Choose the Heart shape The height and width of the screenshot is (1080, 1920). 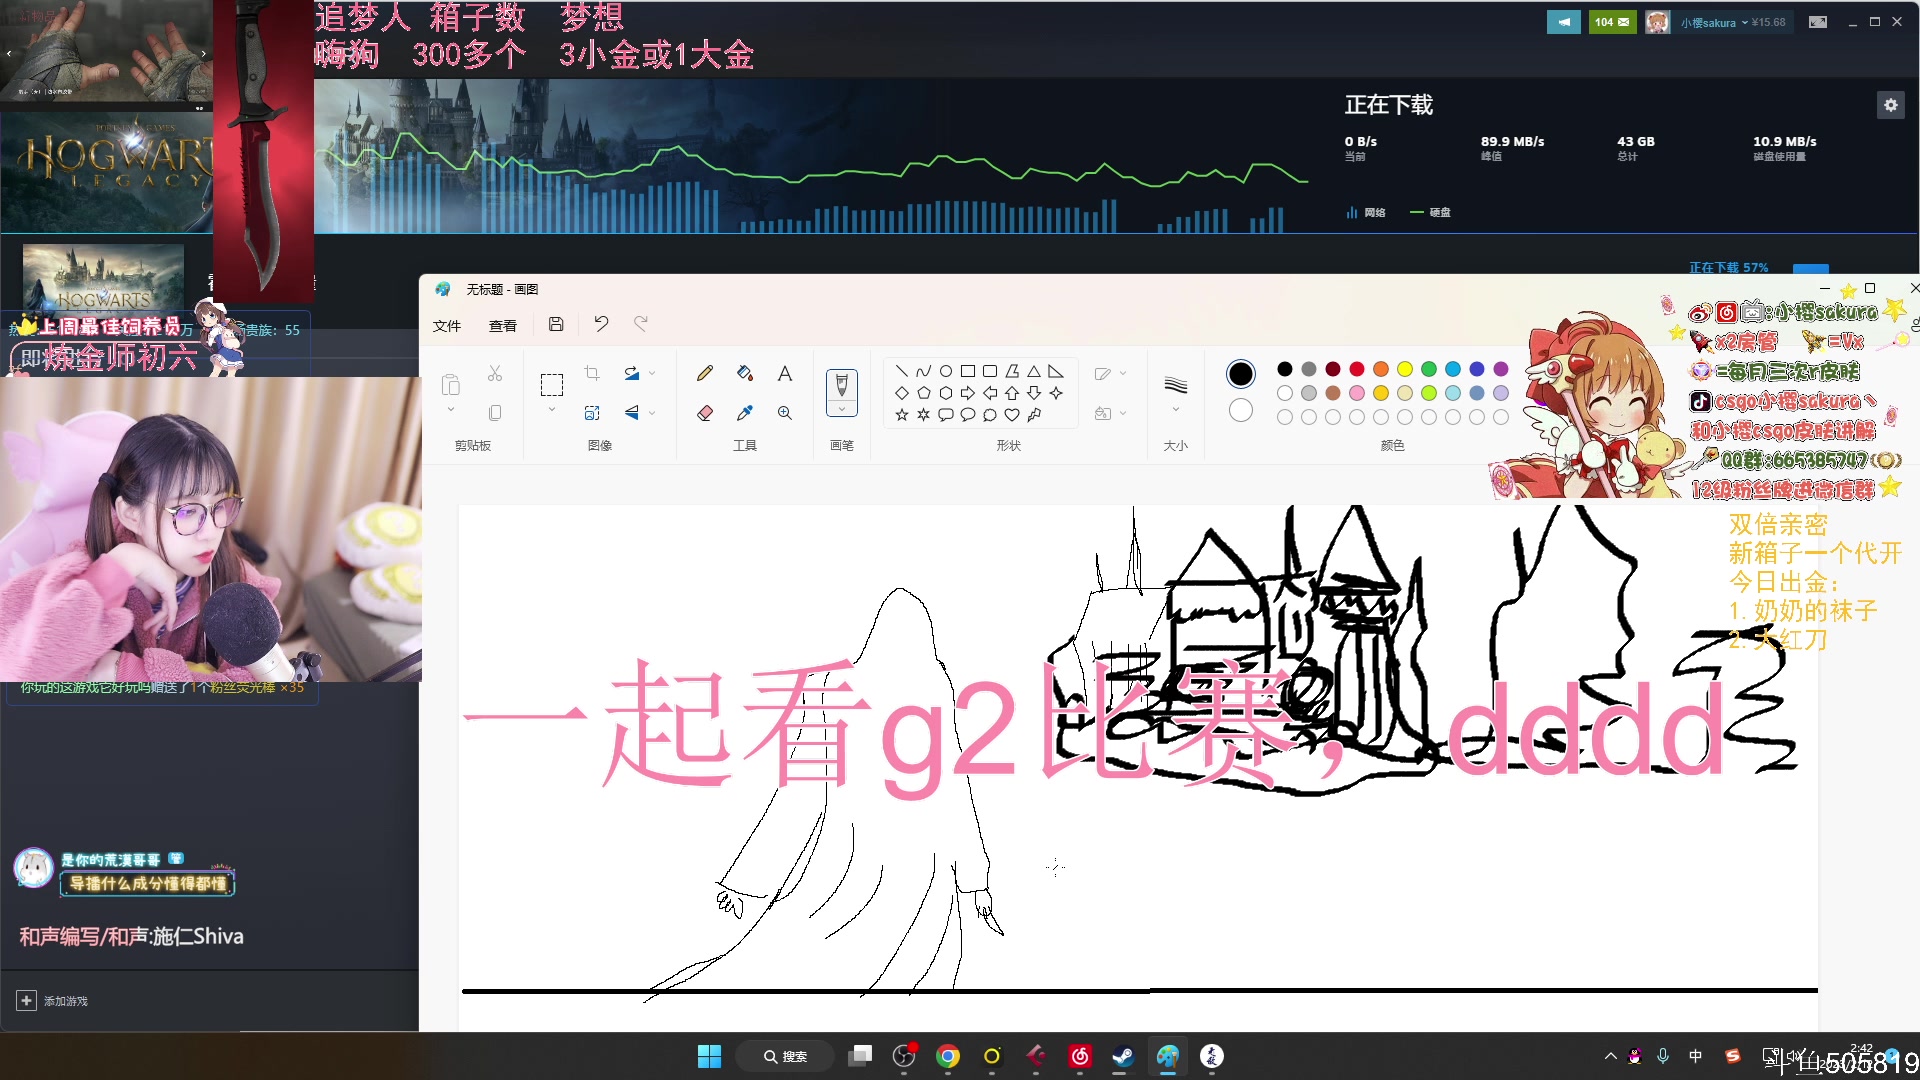[x=1012, y=415]
